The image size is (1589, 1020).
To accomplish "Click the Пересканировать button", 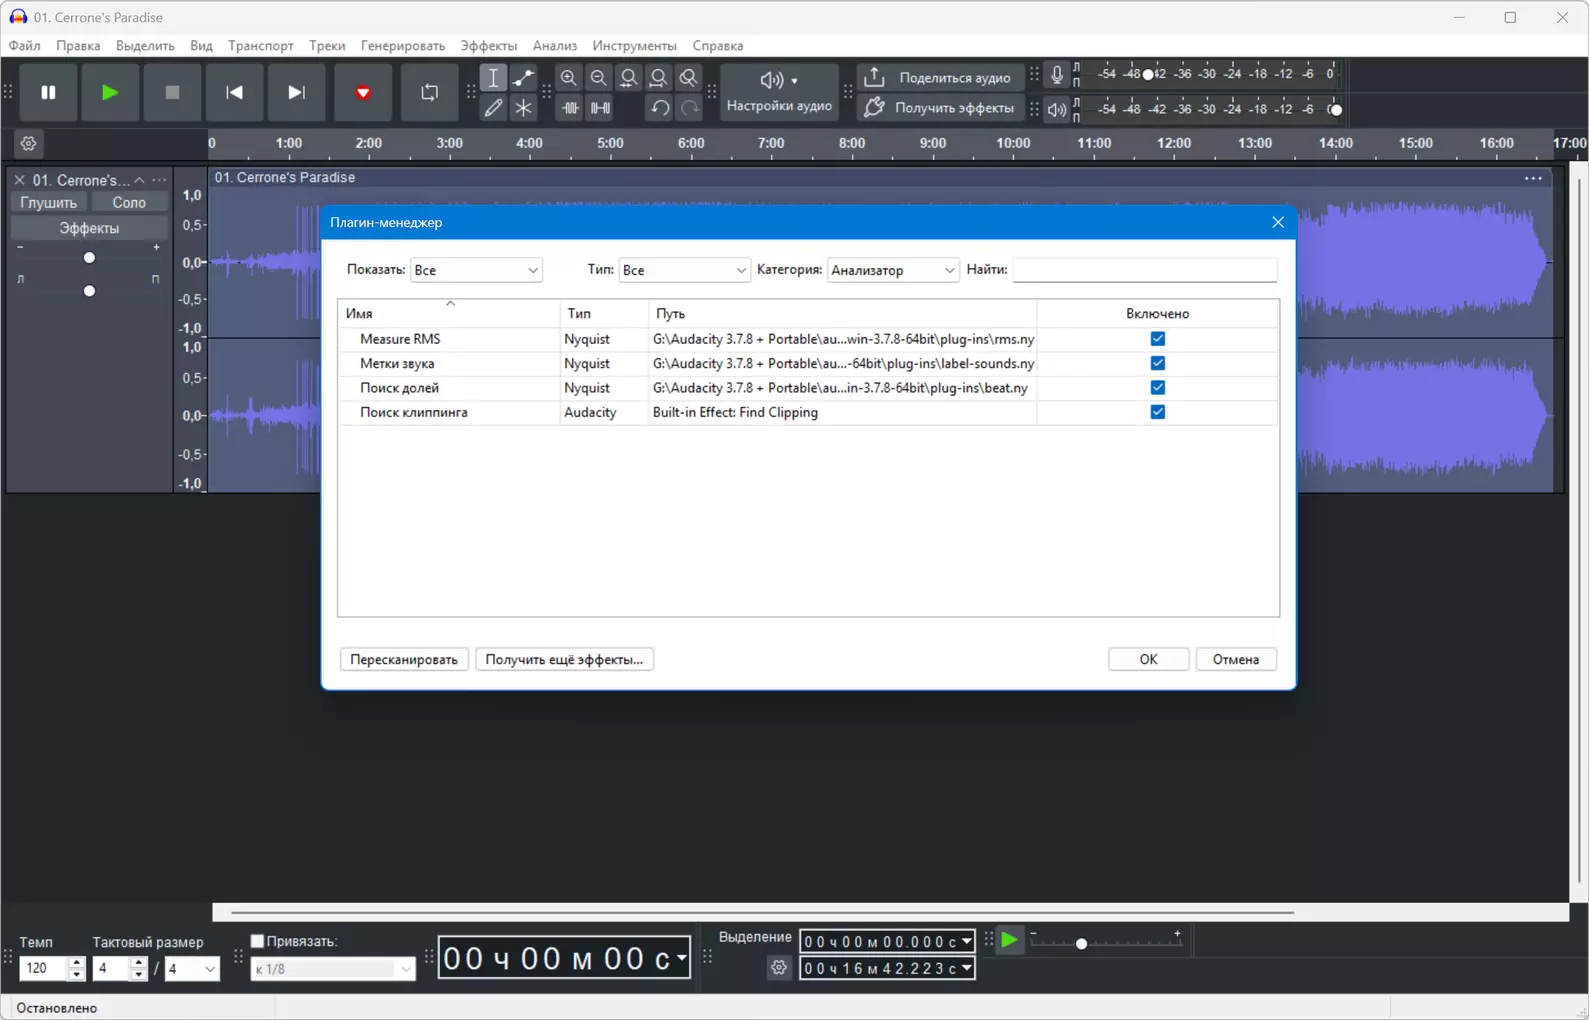I will pyautogui.click(x=404, y=659).
